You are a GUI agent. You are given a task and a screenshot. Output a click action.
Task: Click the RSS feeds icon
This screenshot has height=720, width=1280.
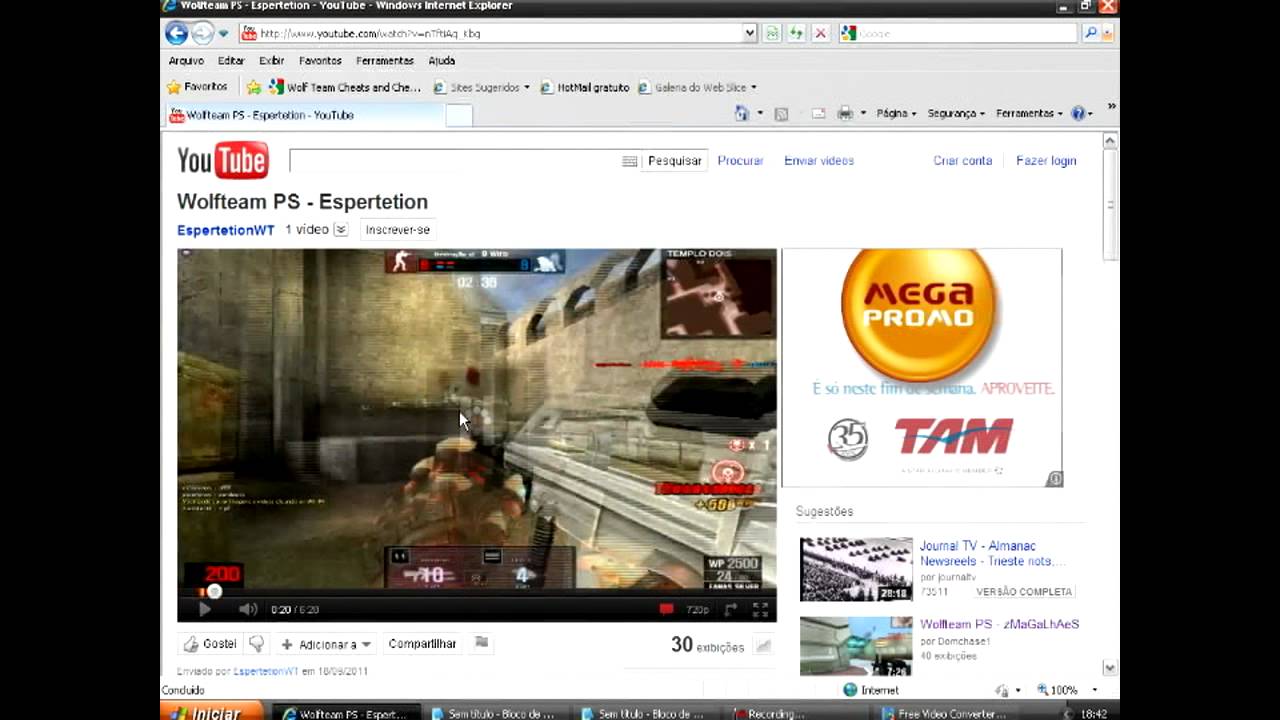click(781, 114)
